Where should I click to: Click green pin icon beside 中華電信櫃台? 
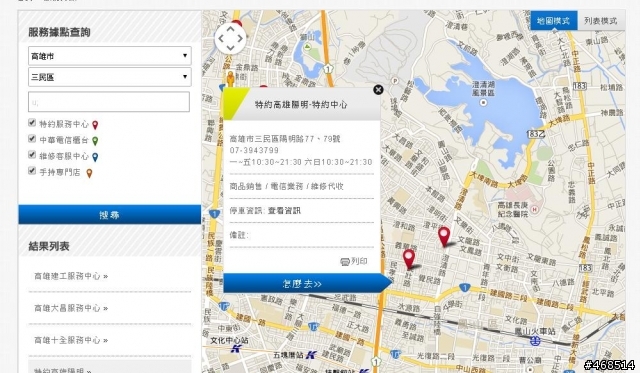click(x=95, y=141)
